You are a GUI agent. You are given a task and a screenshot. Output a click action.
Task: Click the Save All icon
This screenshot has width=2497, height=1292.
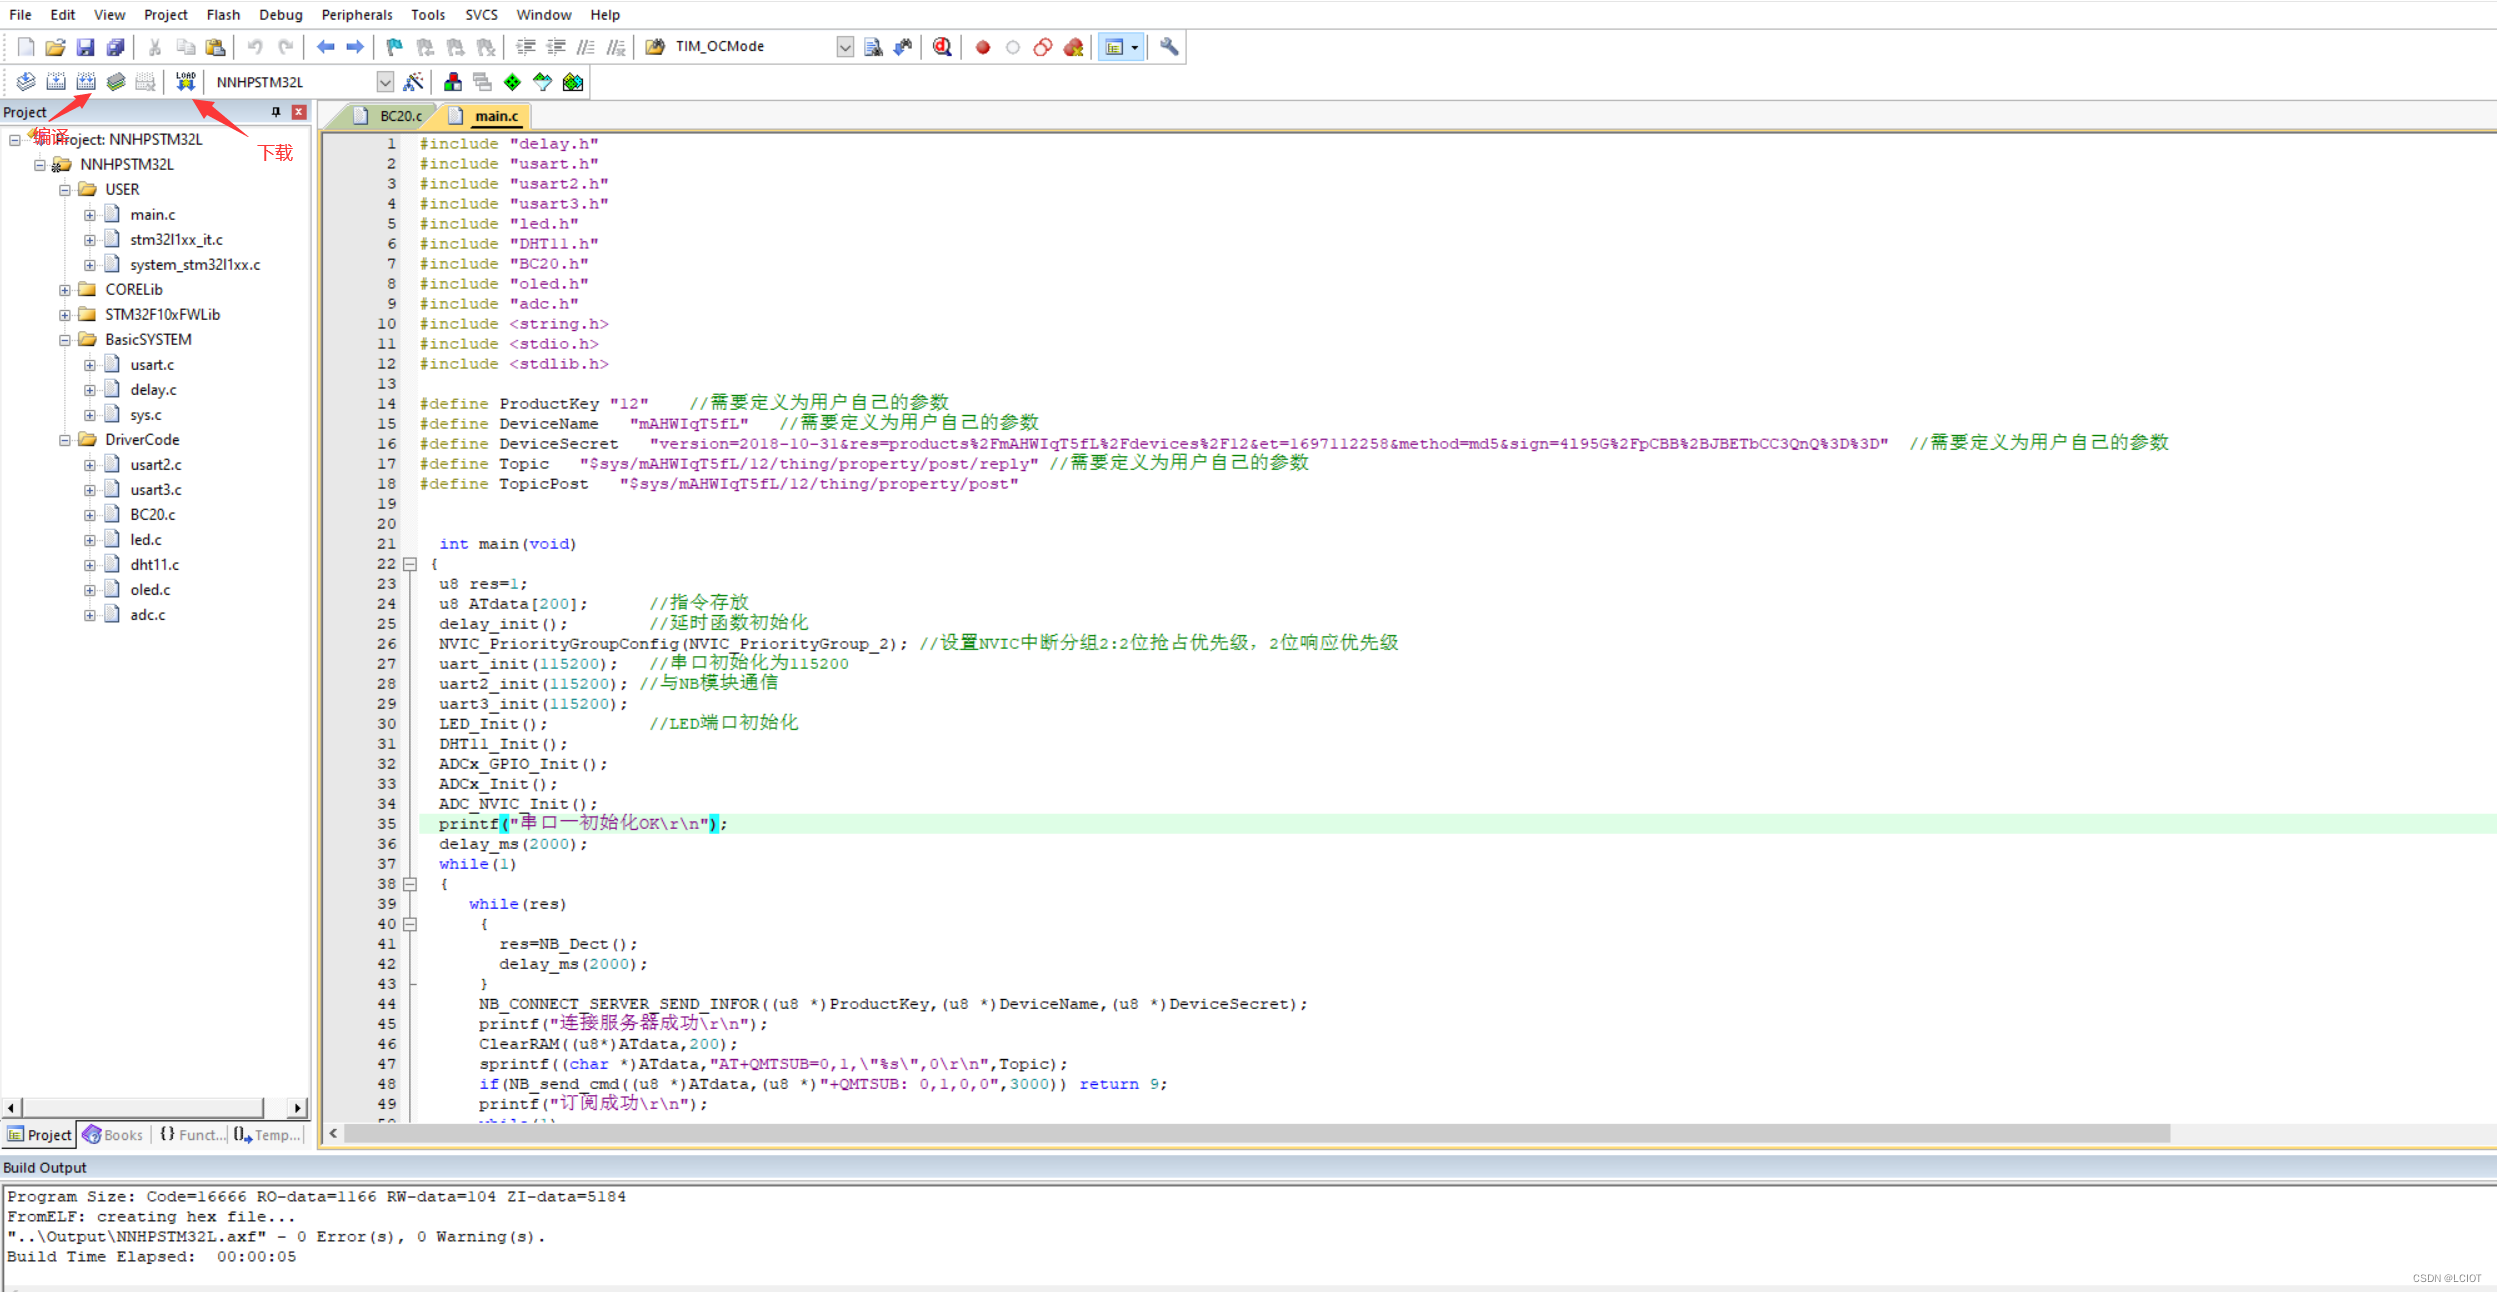coord(116,47)
